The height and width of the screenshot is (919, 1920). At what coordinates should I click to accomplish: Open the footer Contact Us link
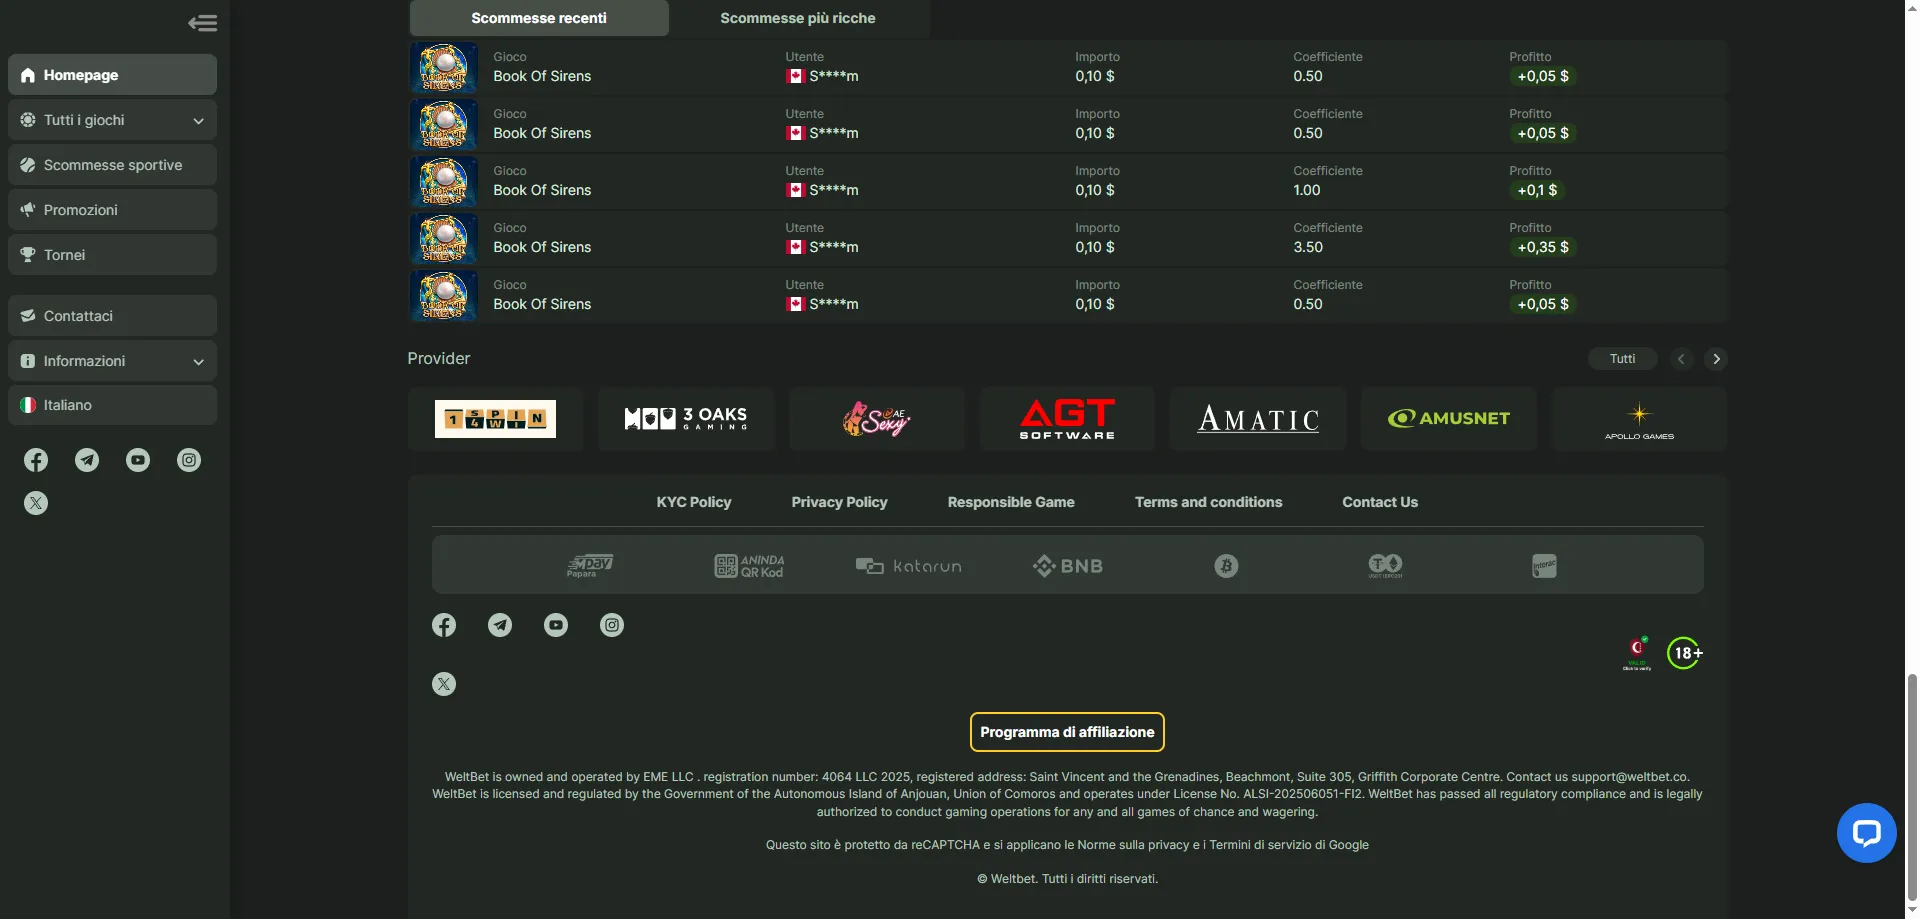[x=1380, y=502]
